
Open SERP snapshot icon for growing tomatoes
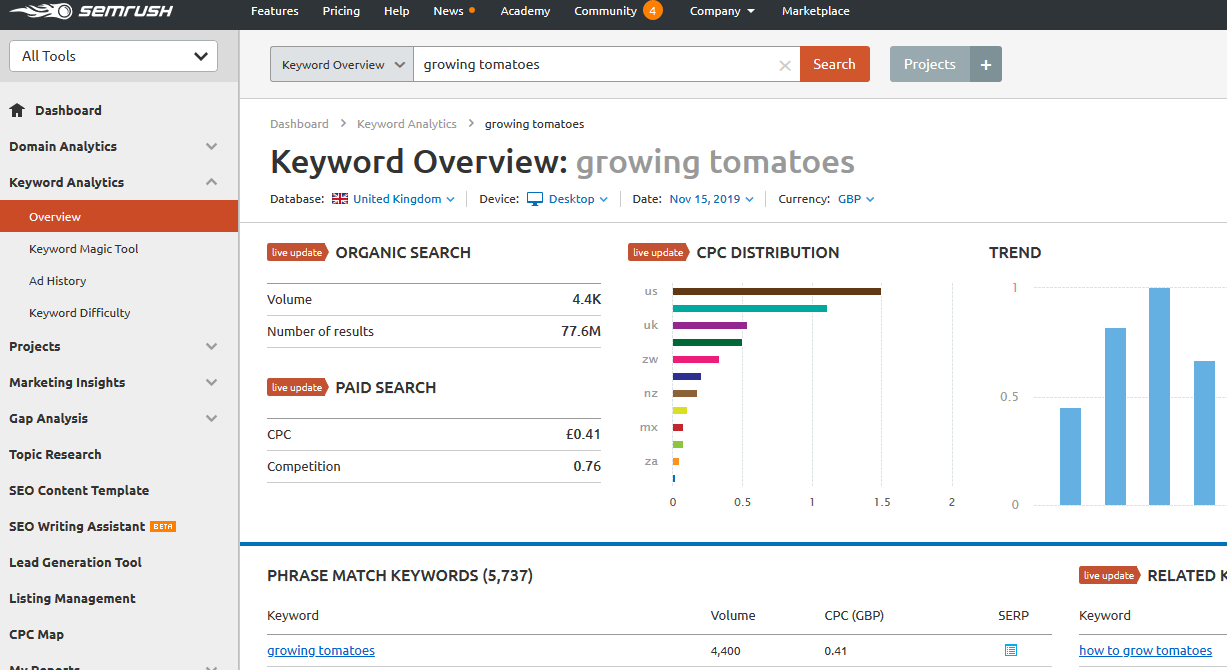pyautogui.click(x=1011, y=650)
